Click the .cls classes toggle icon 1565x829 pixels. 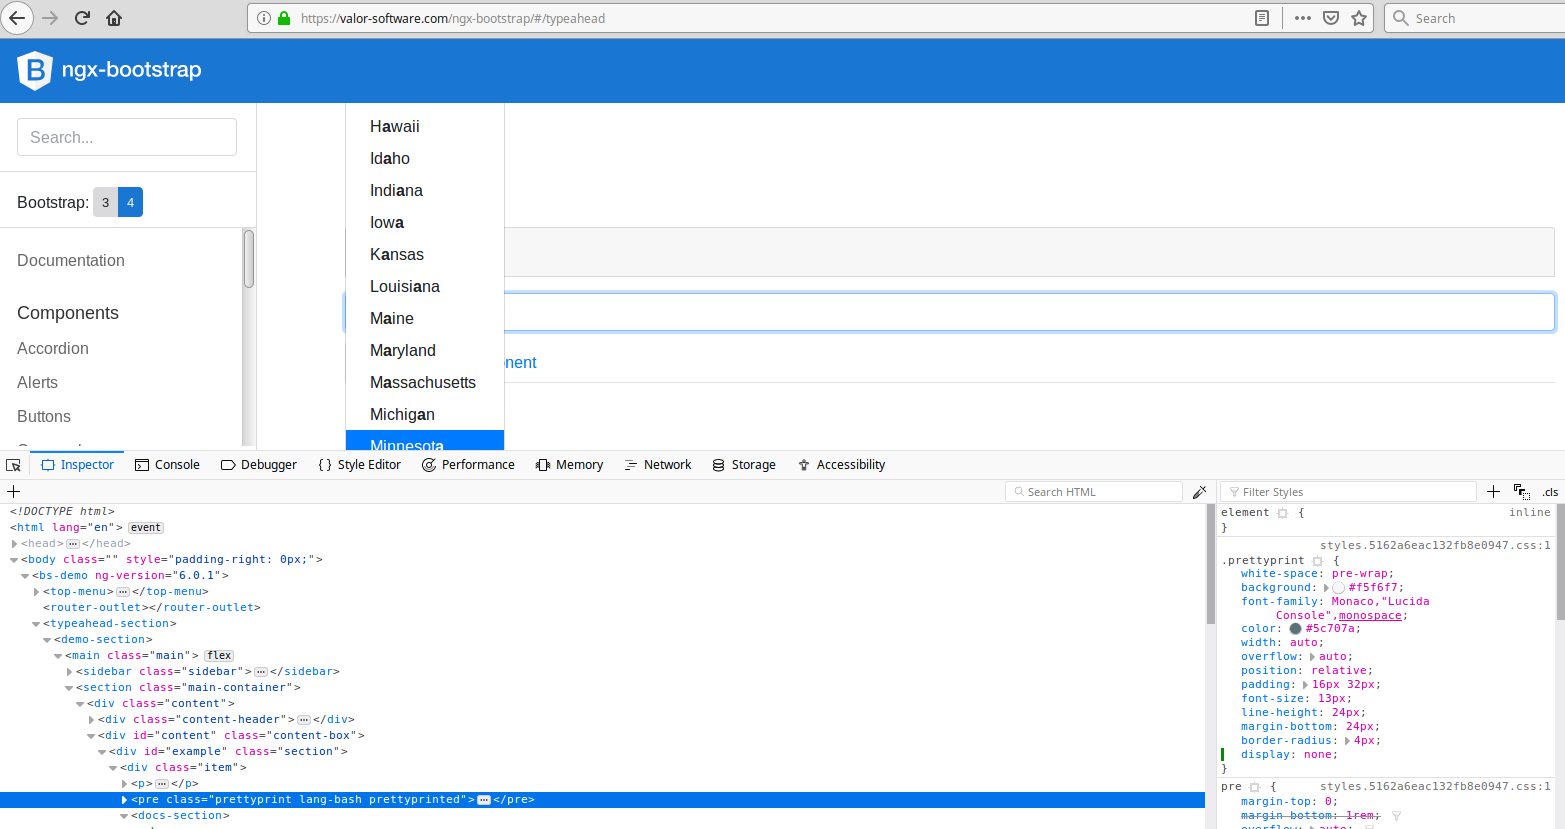(1551, 491)
